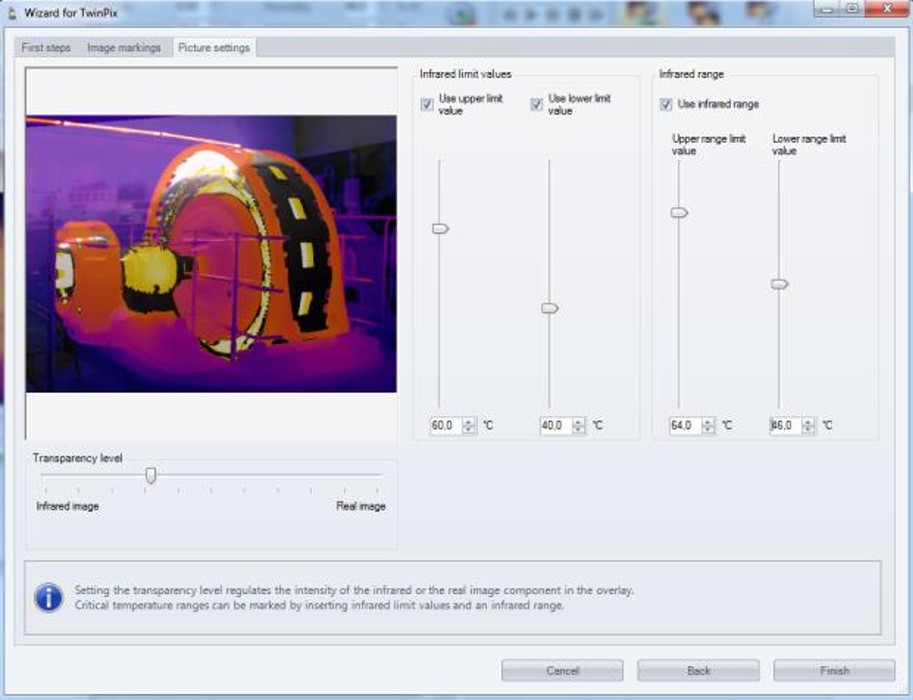Click the stepper arrows beside 60,0 °C
913x700 pixels.
click(469, 426)
